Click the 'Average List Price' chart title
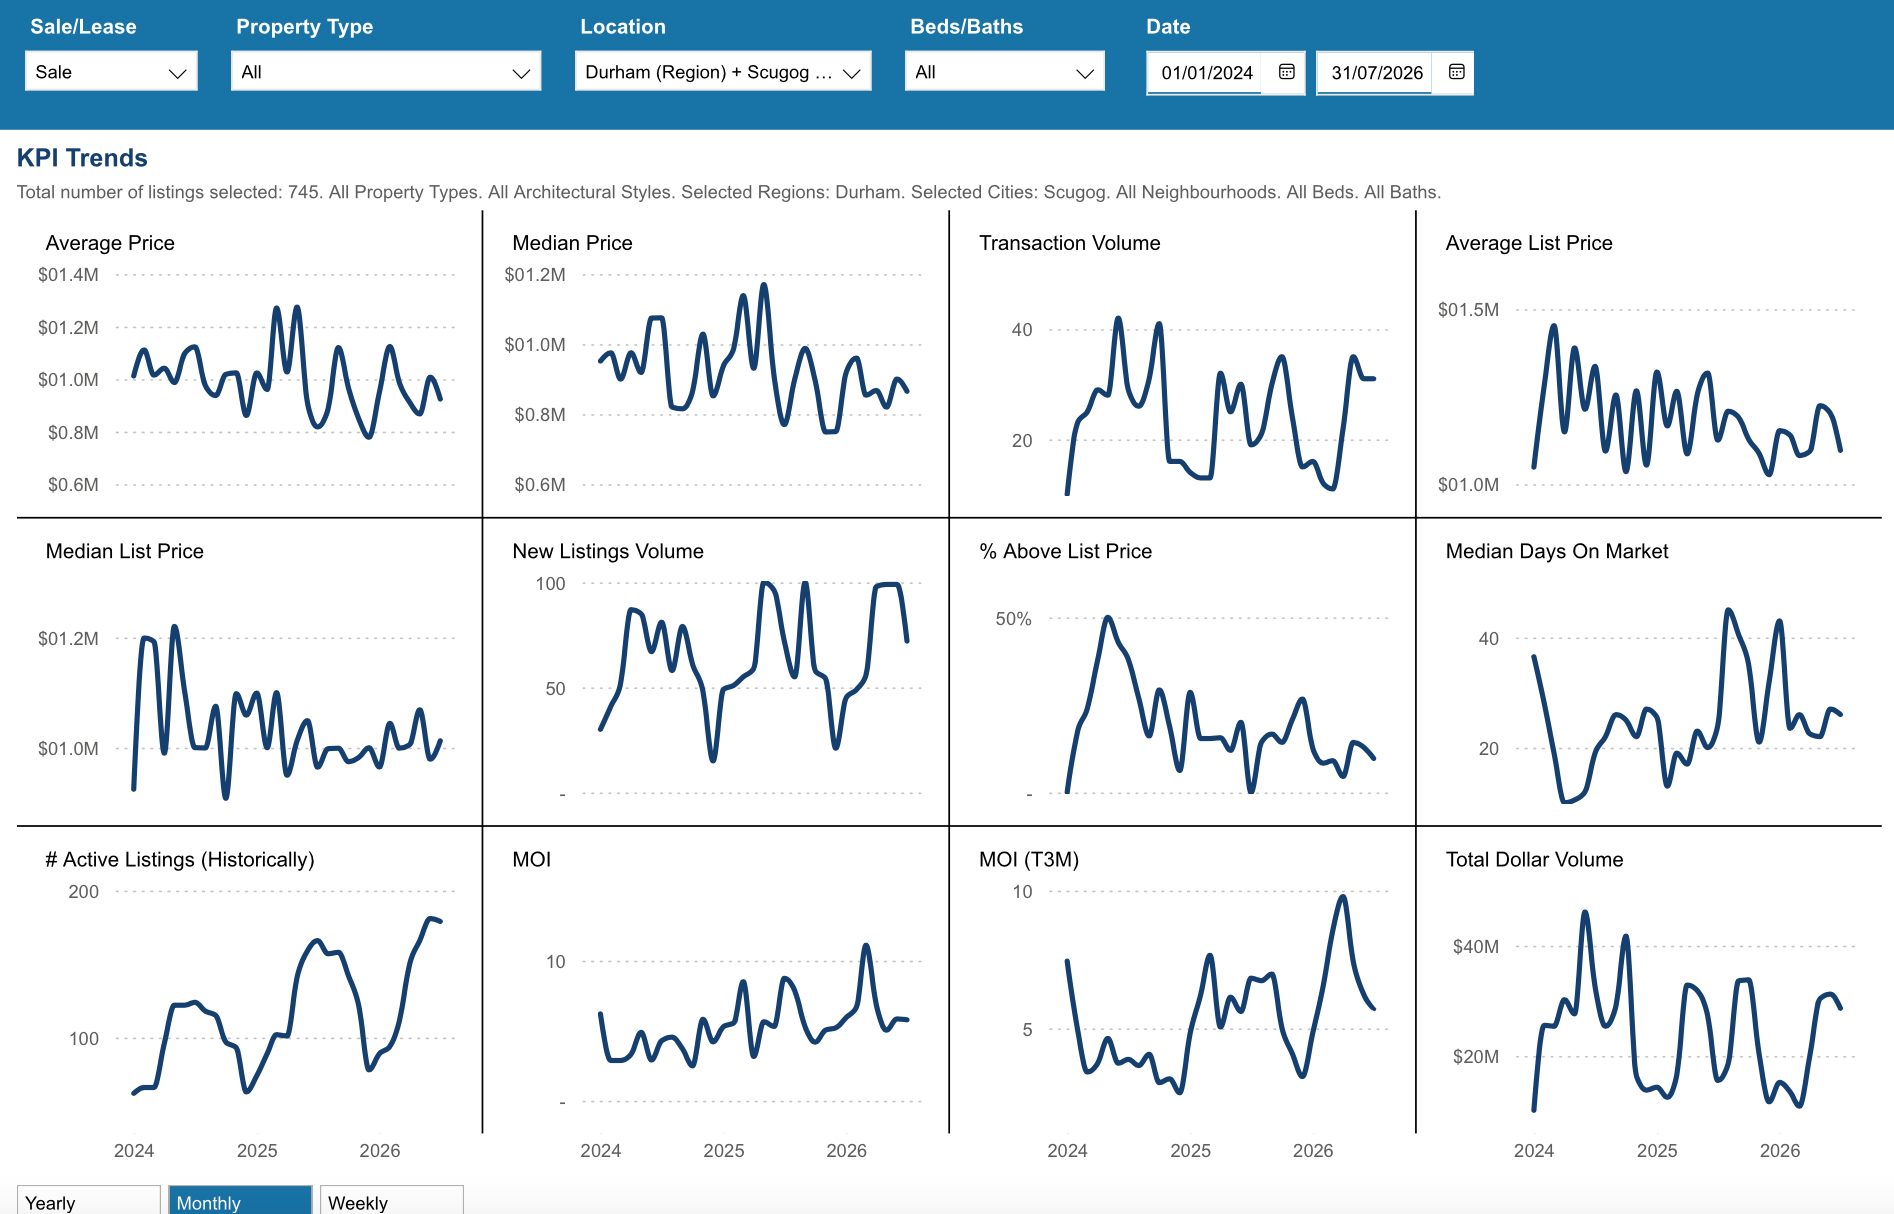The width and height of the screenshot is (1894, 1214). 1529,243
